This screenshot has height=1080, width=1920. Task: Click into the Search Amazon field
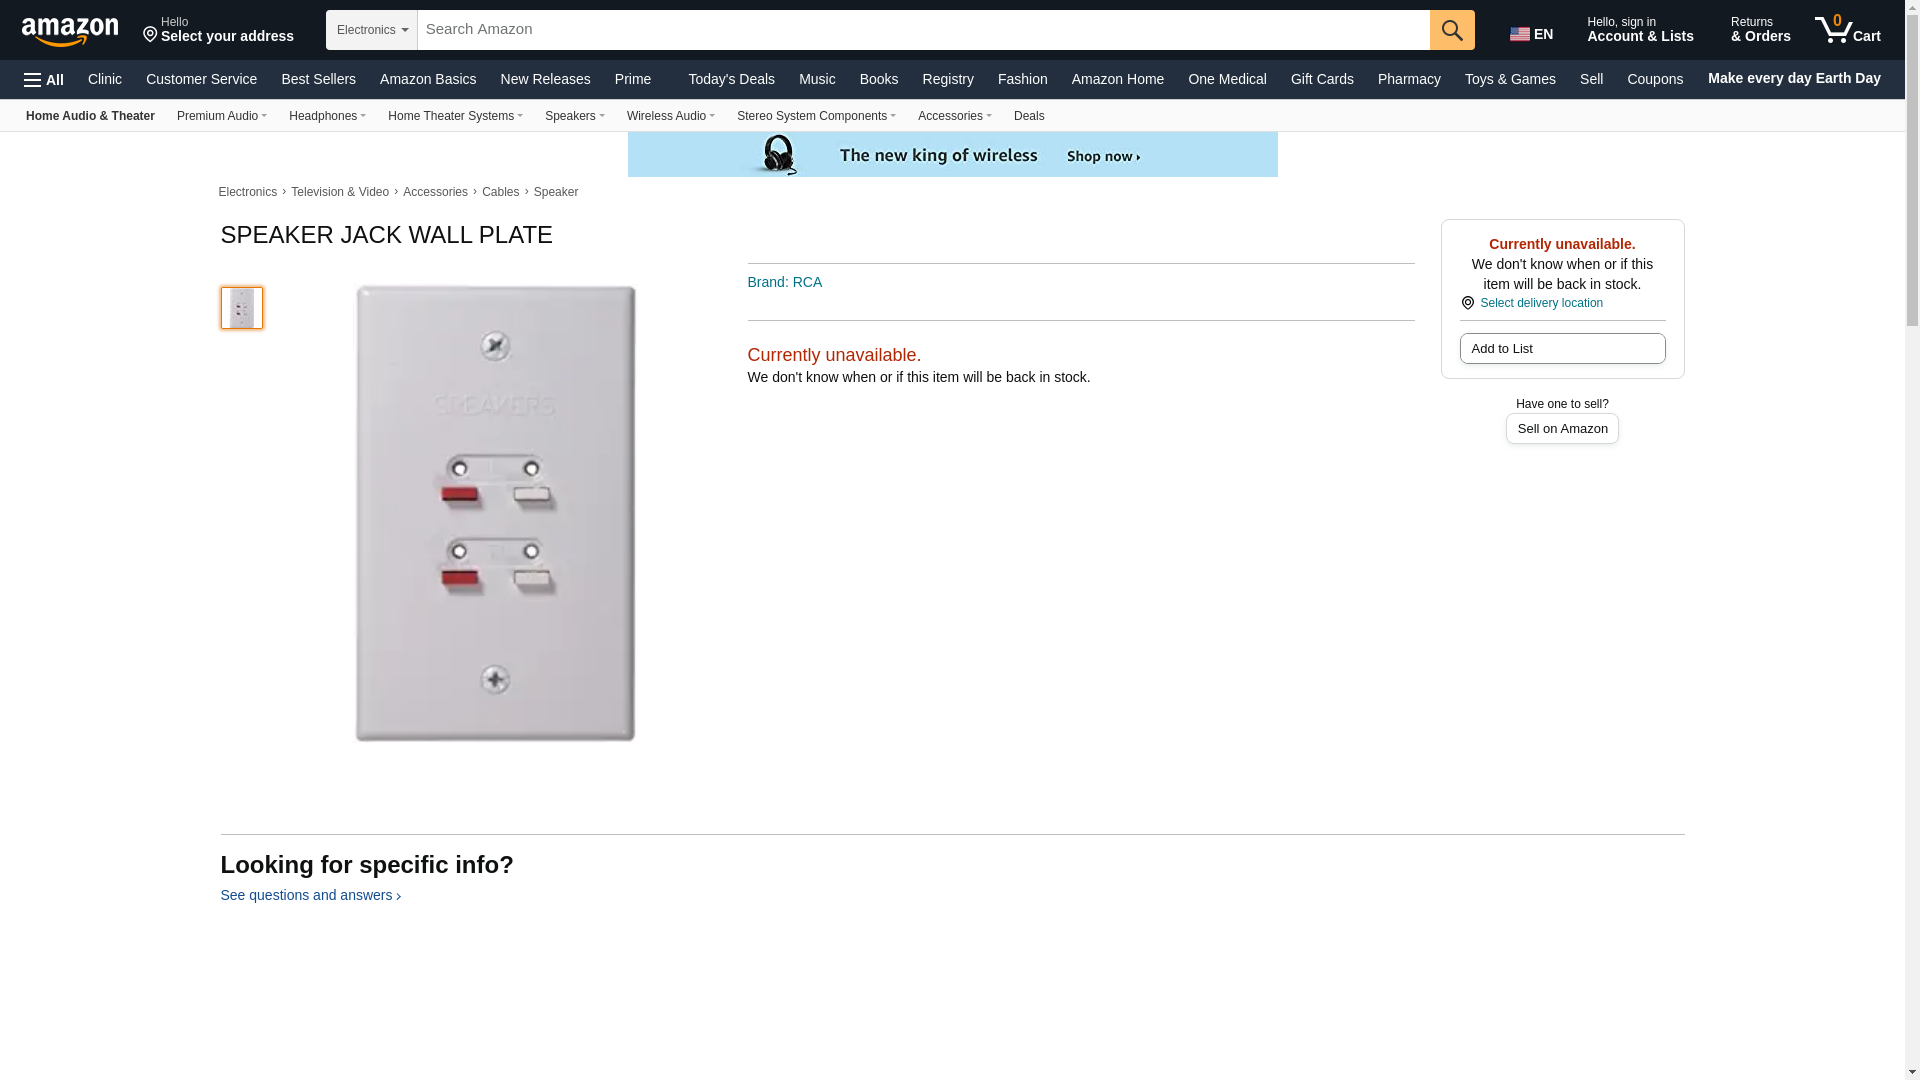pos(923,30)
